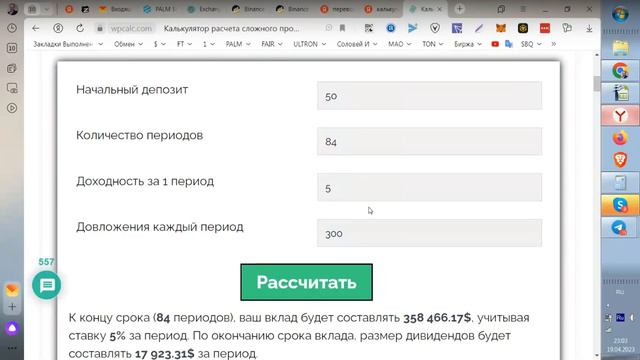640x360 pixels.
Task: Focus the Количество периодов input field
Action: click(429, 141)
